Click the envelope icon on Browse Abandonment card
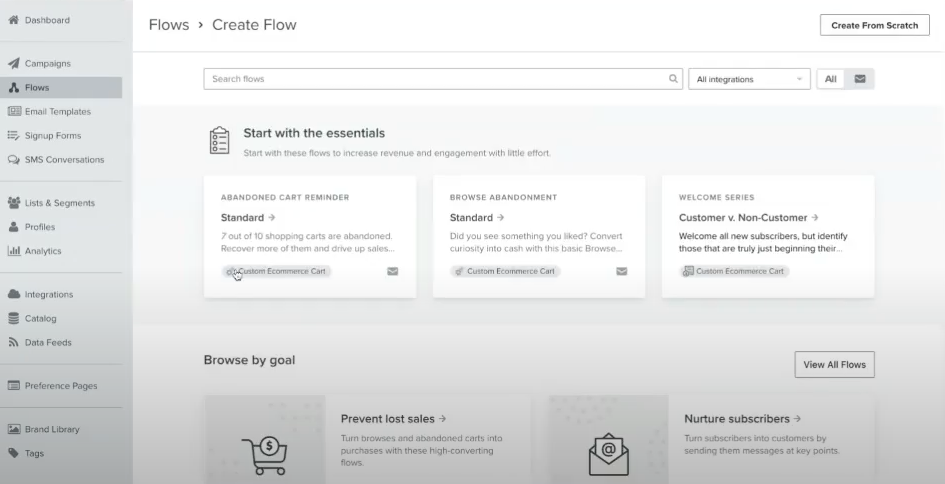Image resolution: width=945 pixels, height=484 pixels. pos(622,271)
